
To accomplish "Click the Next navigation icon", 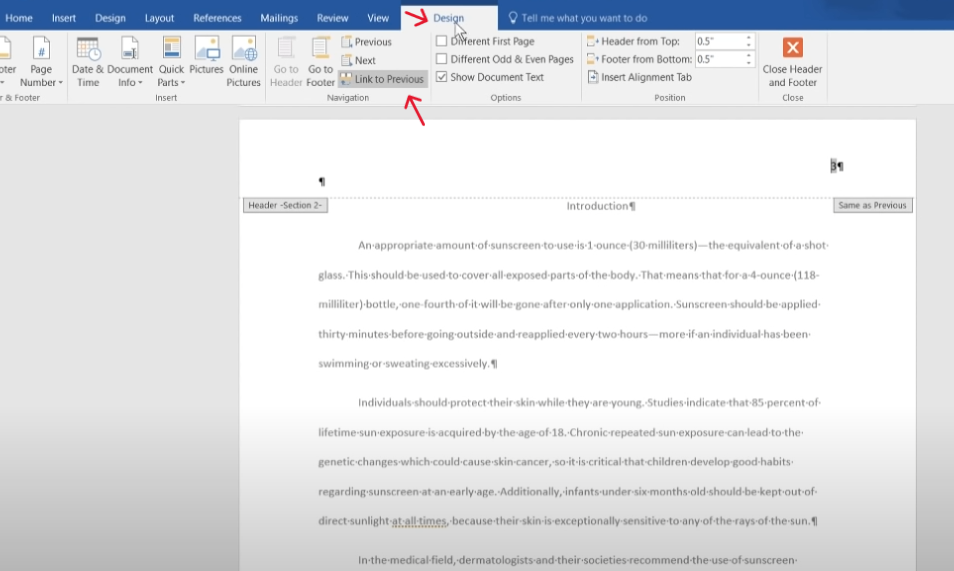I will point(346,60).
